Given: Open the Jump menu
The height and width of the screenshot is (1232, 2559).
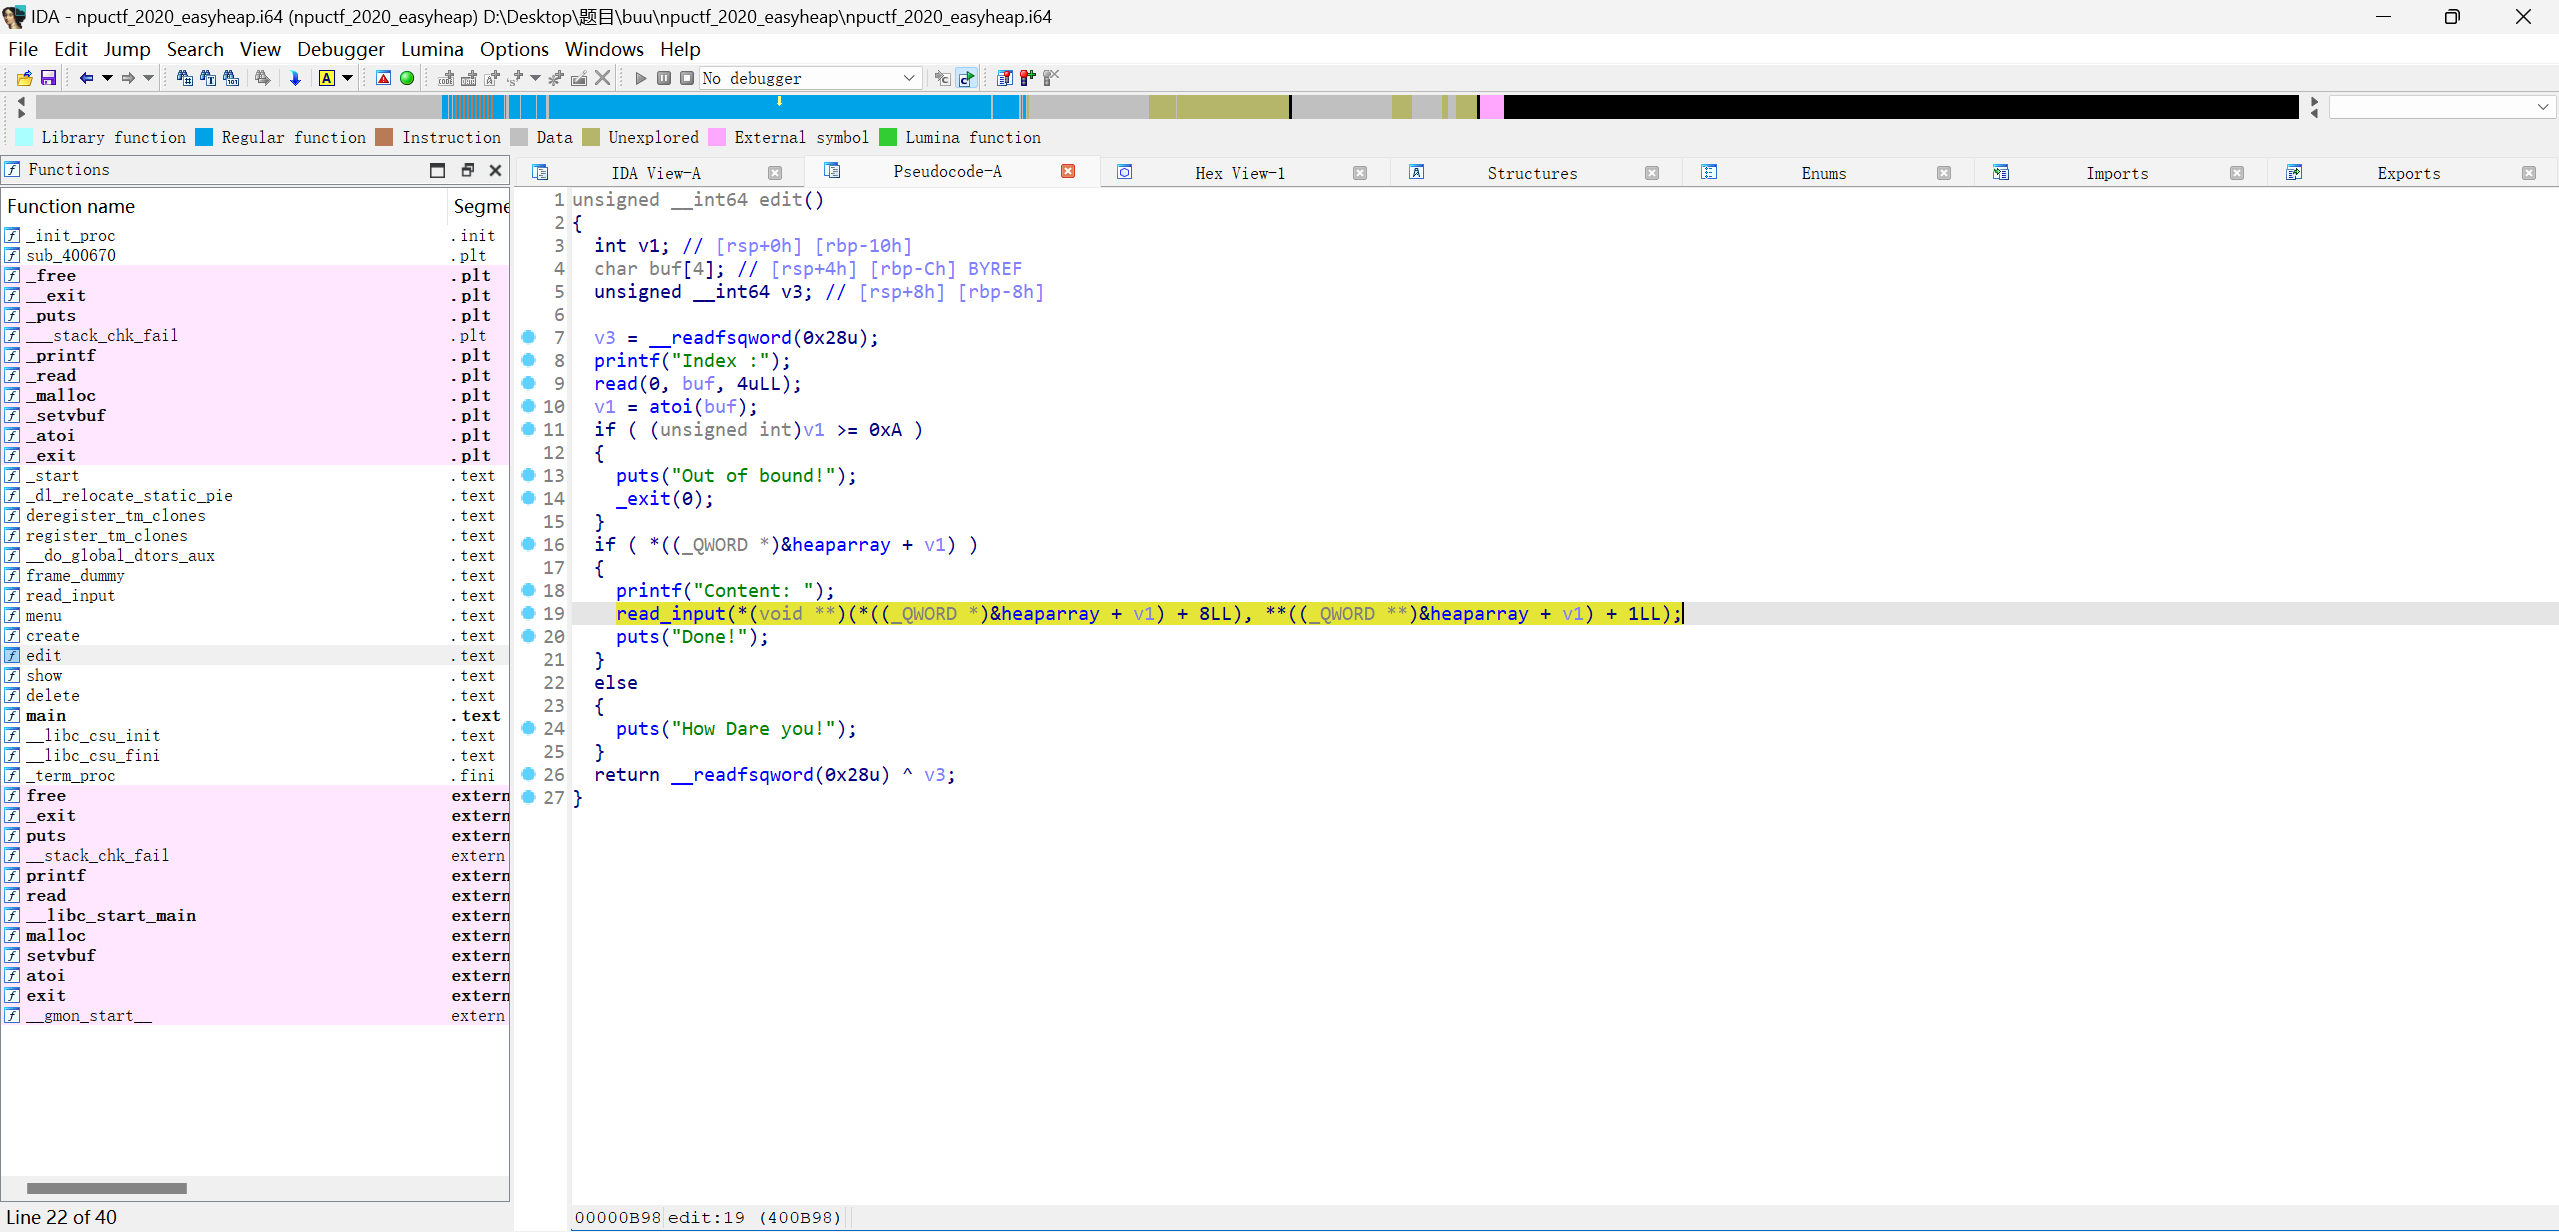Looking at the screenshot, I should [127, 49].
